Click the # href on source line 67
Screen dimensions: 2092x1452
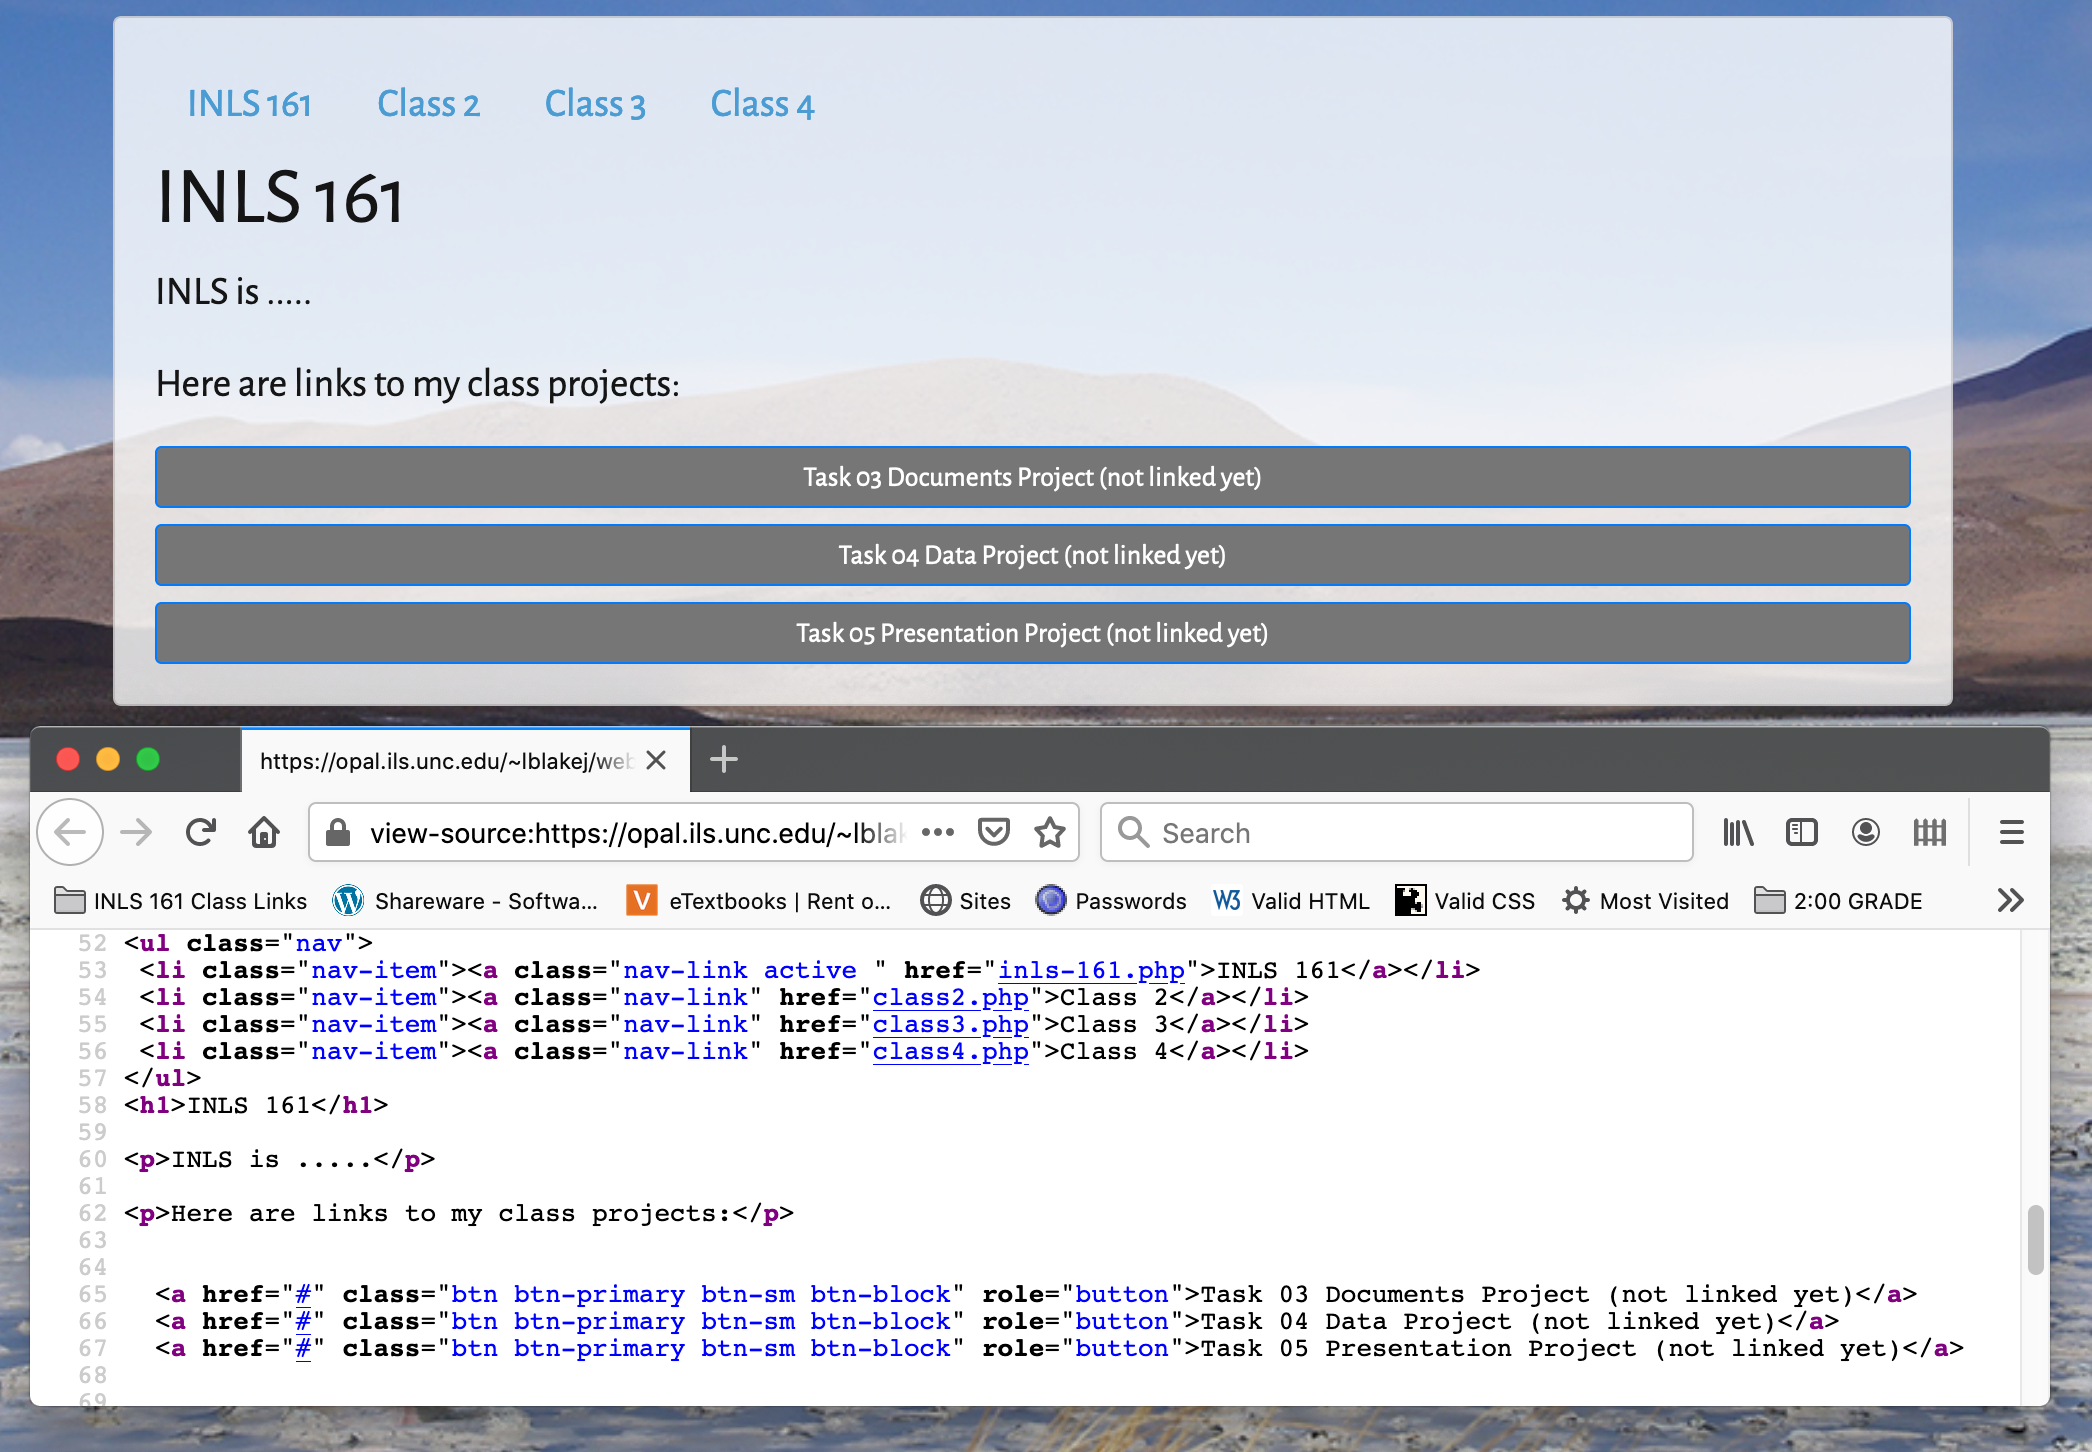(x=303, y=1348)
